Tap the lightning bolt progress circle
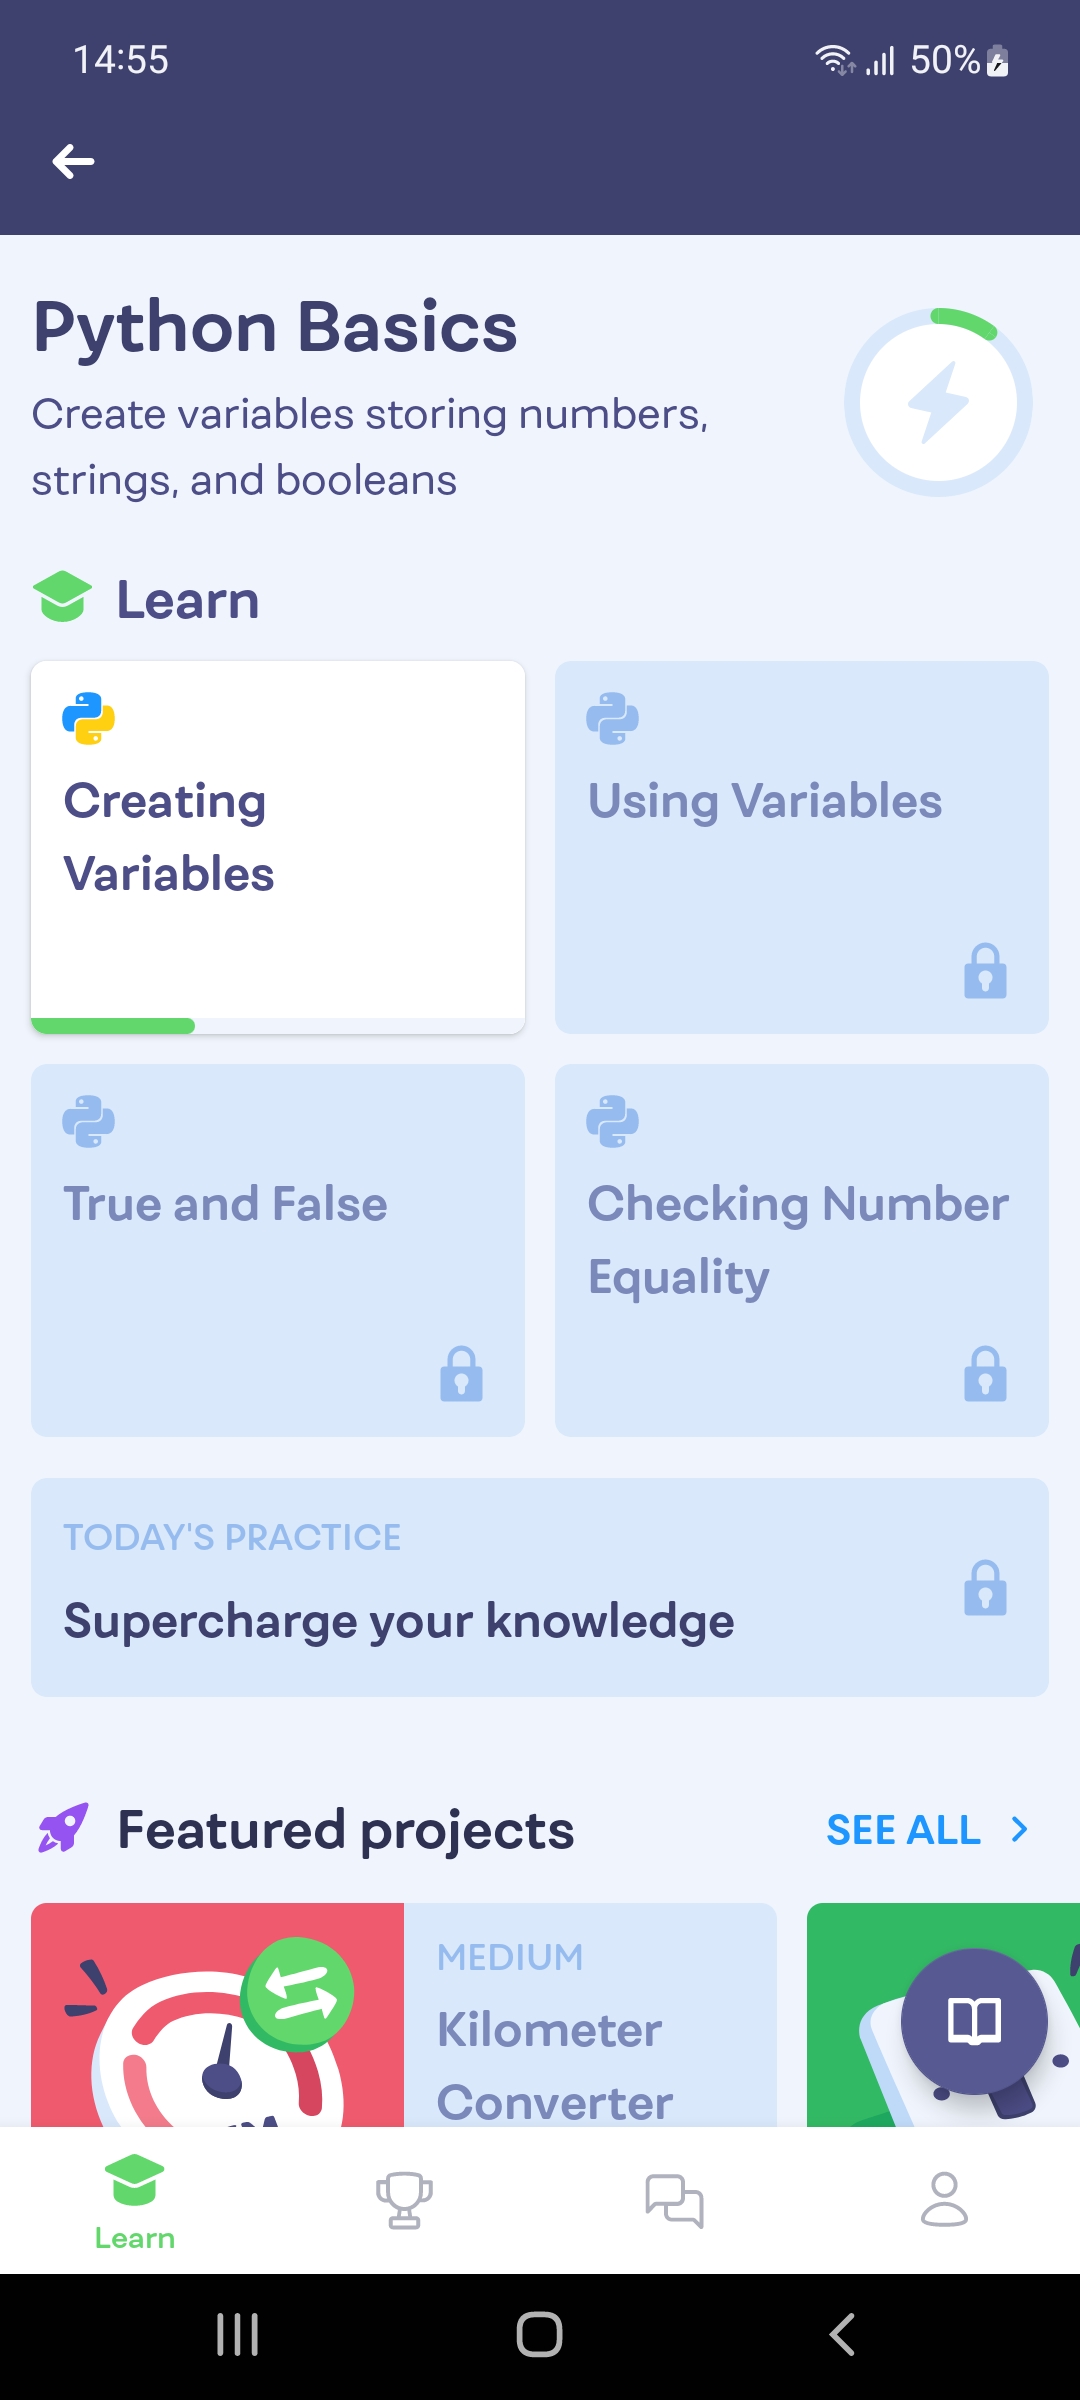The image size is (1080, 2400). coord(938,402)
